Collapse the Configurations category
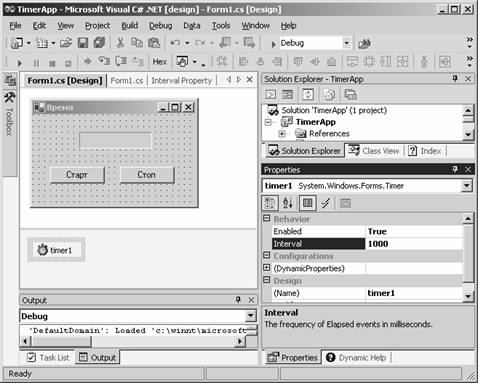Viewport: 478px width, 383px height. click(x=266, y=255)
